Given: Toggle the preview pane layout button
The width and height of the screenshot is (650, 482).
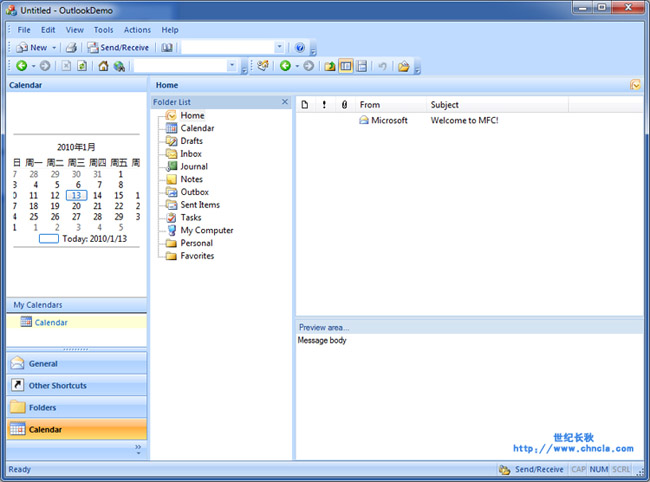Looking at the screenshot, I should point(346,66).
